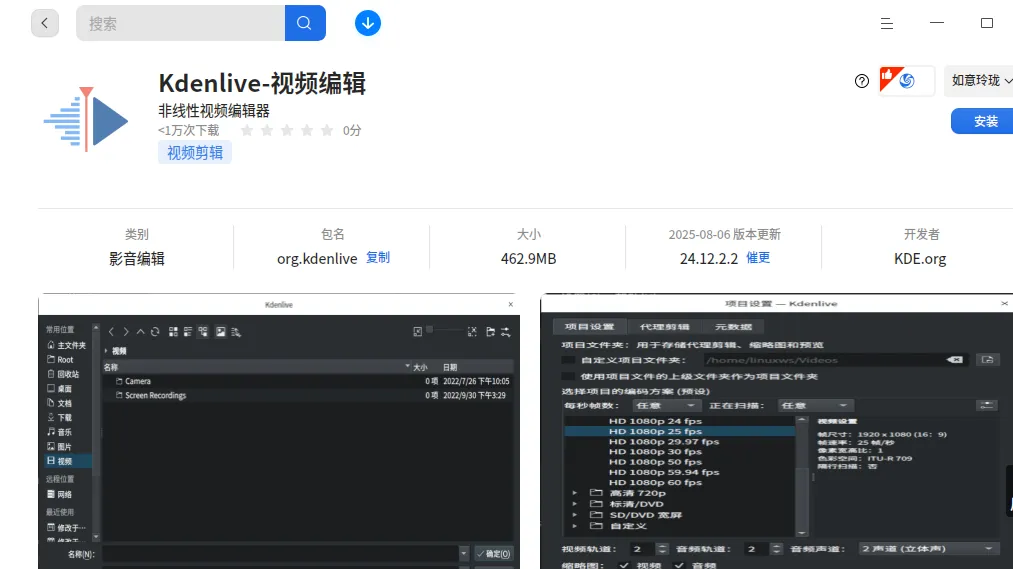Click the 开发者 column label

coord(921,234)
